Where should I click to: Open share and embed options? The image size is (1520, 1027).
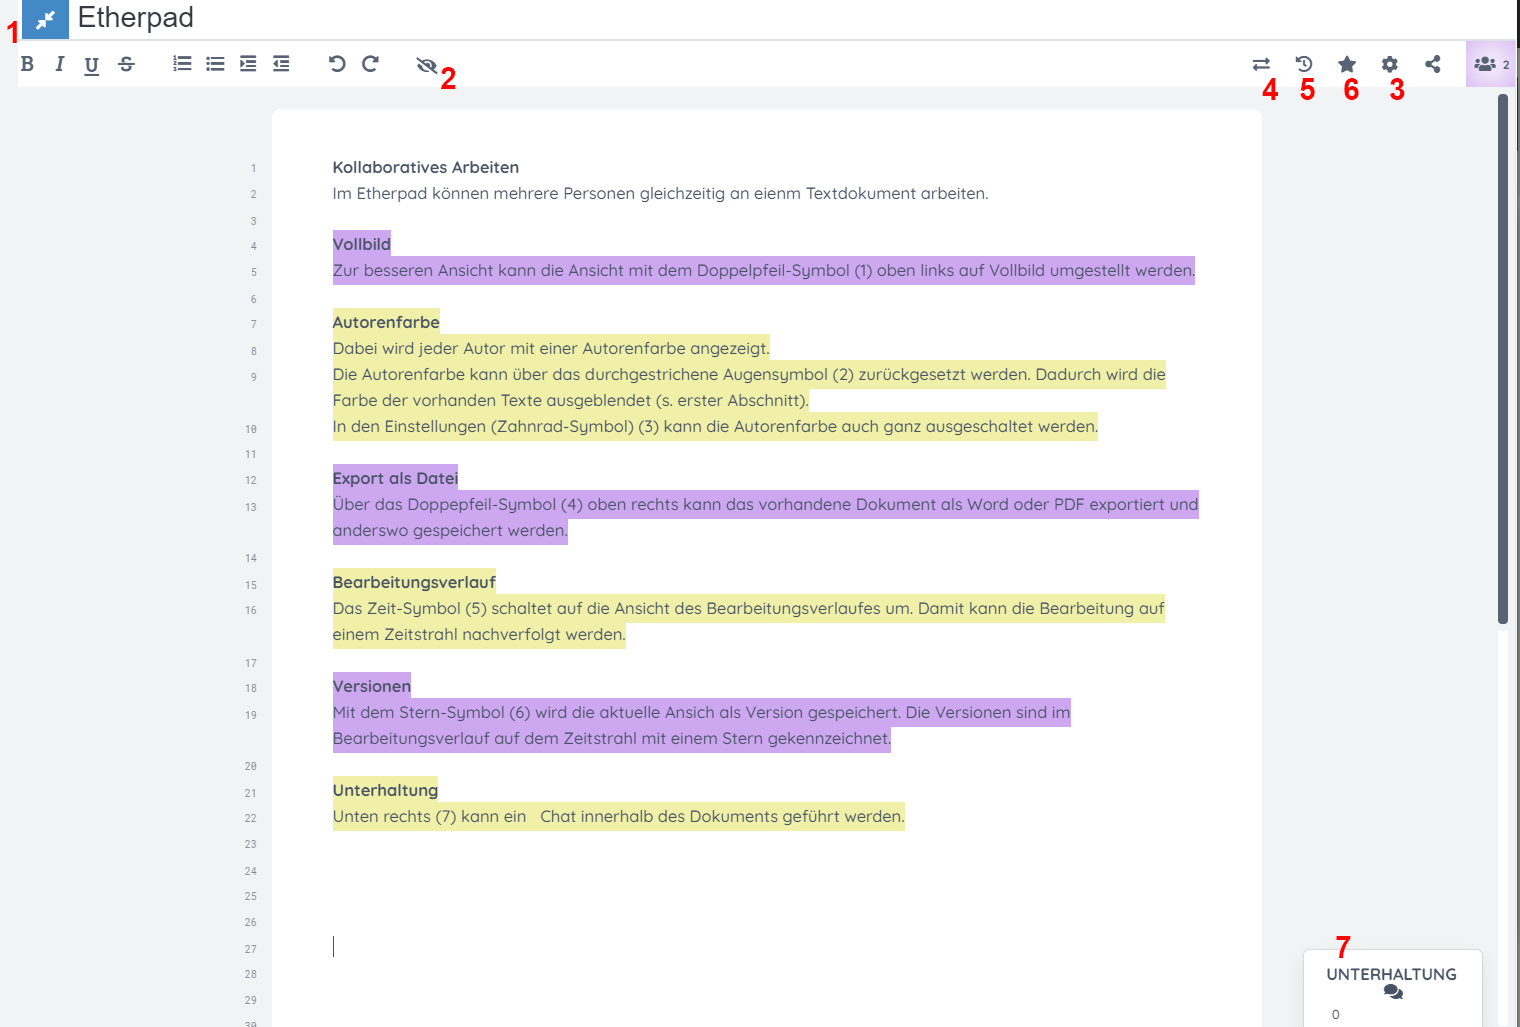(x=1433, y=64)
